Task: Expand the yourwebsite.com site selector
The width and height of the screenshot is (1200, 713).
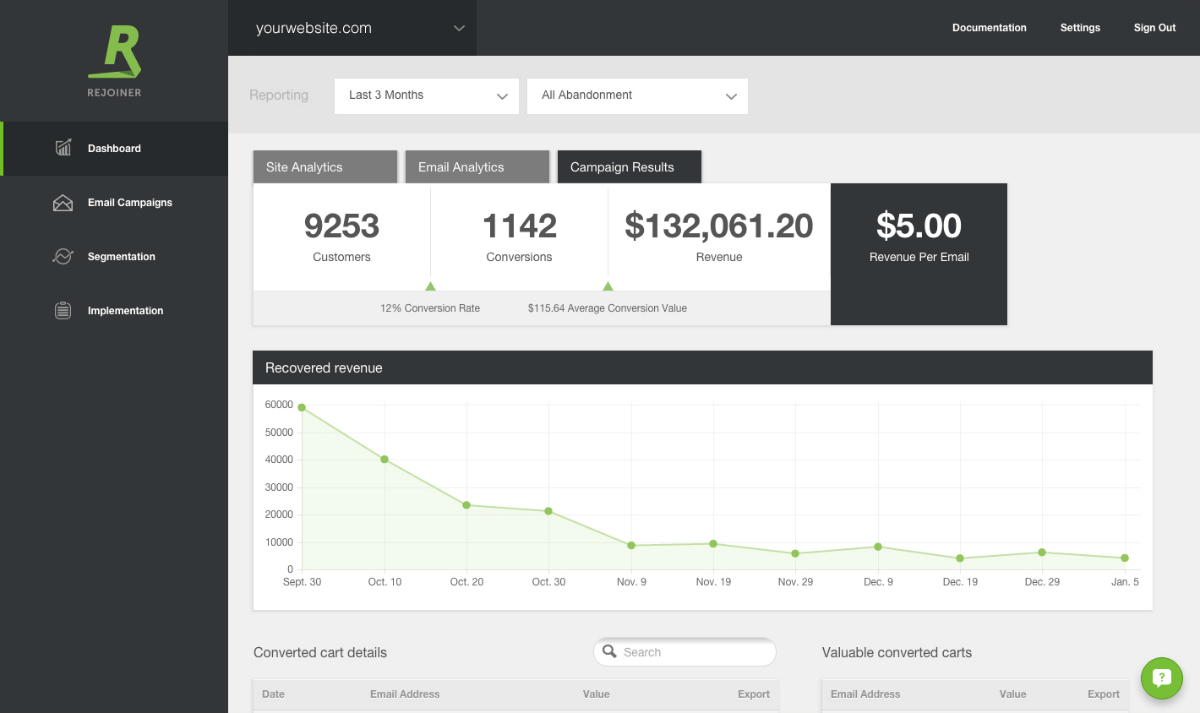Action: pos(352,28)
